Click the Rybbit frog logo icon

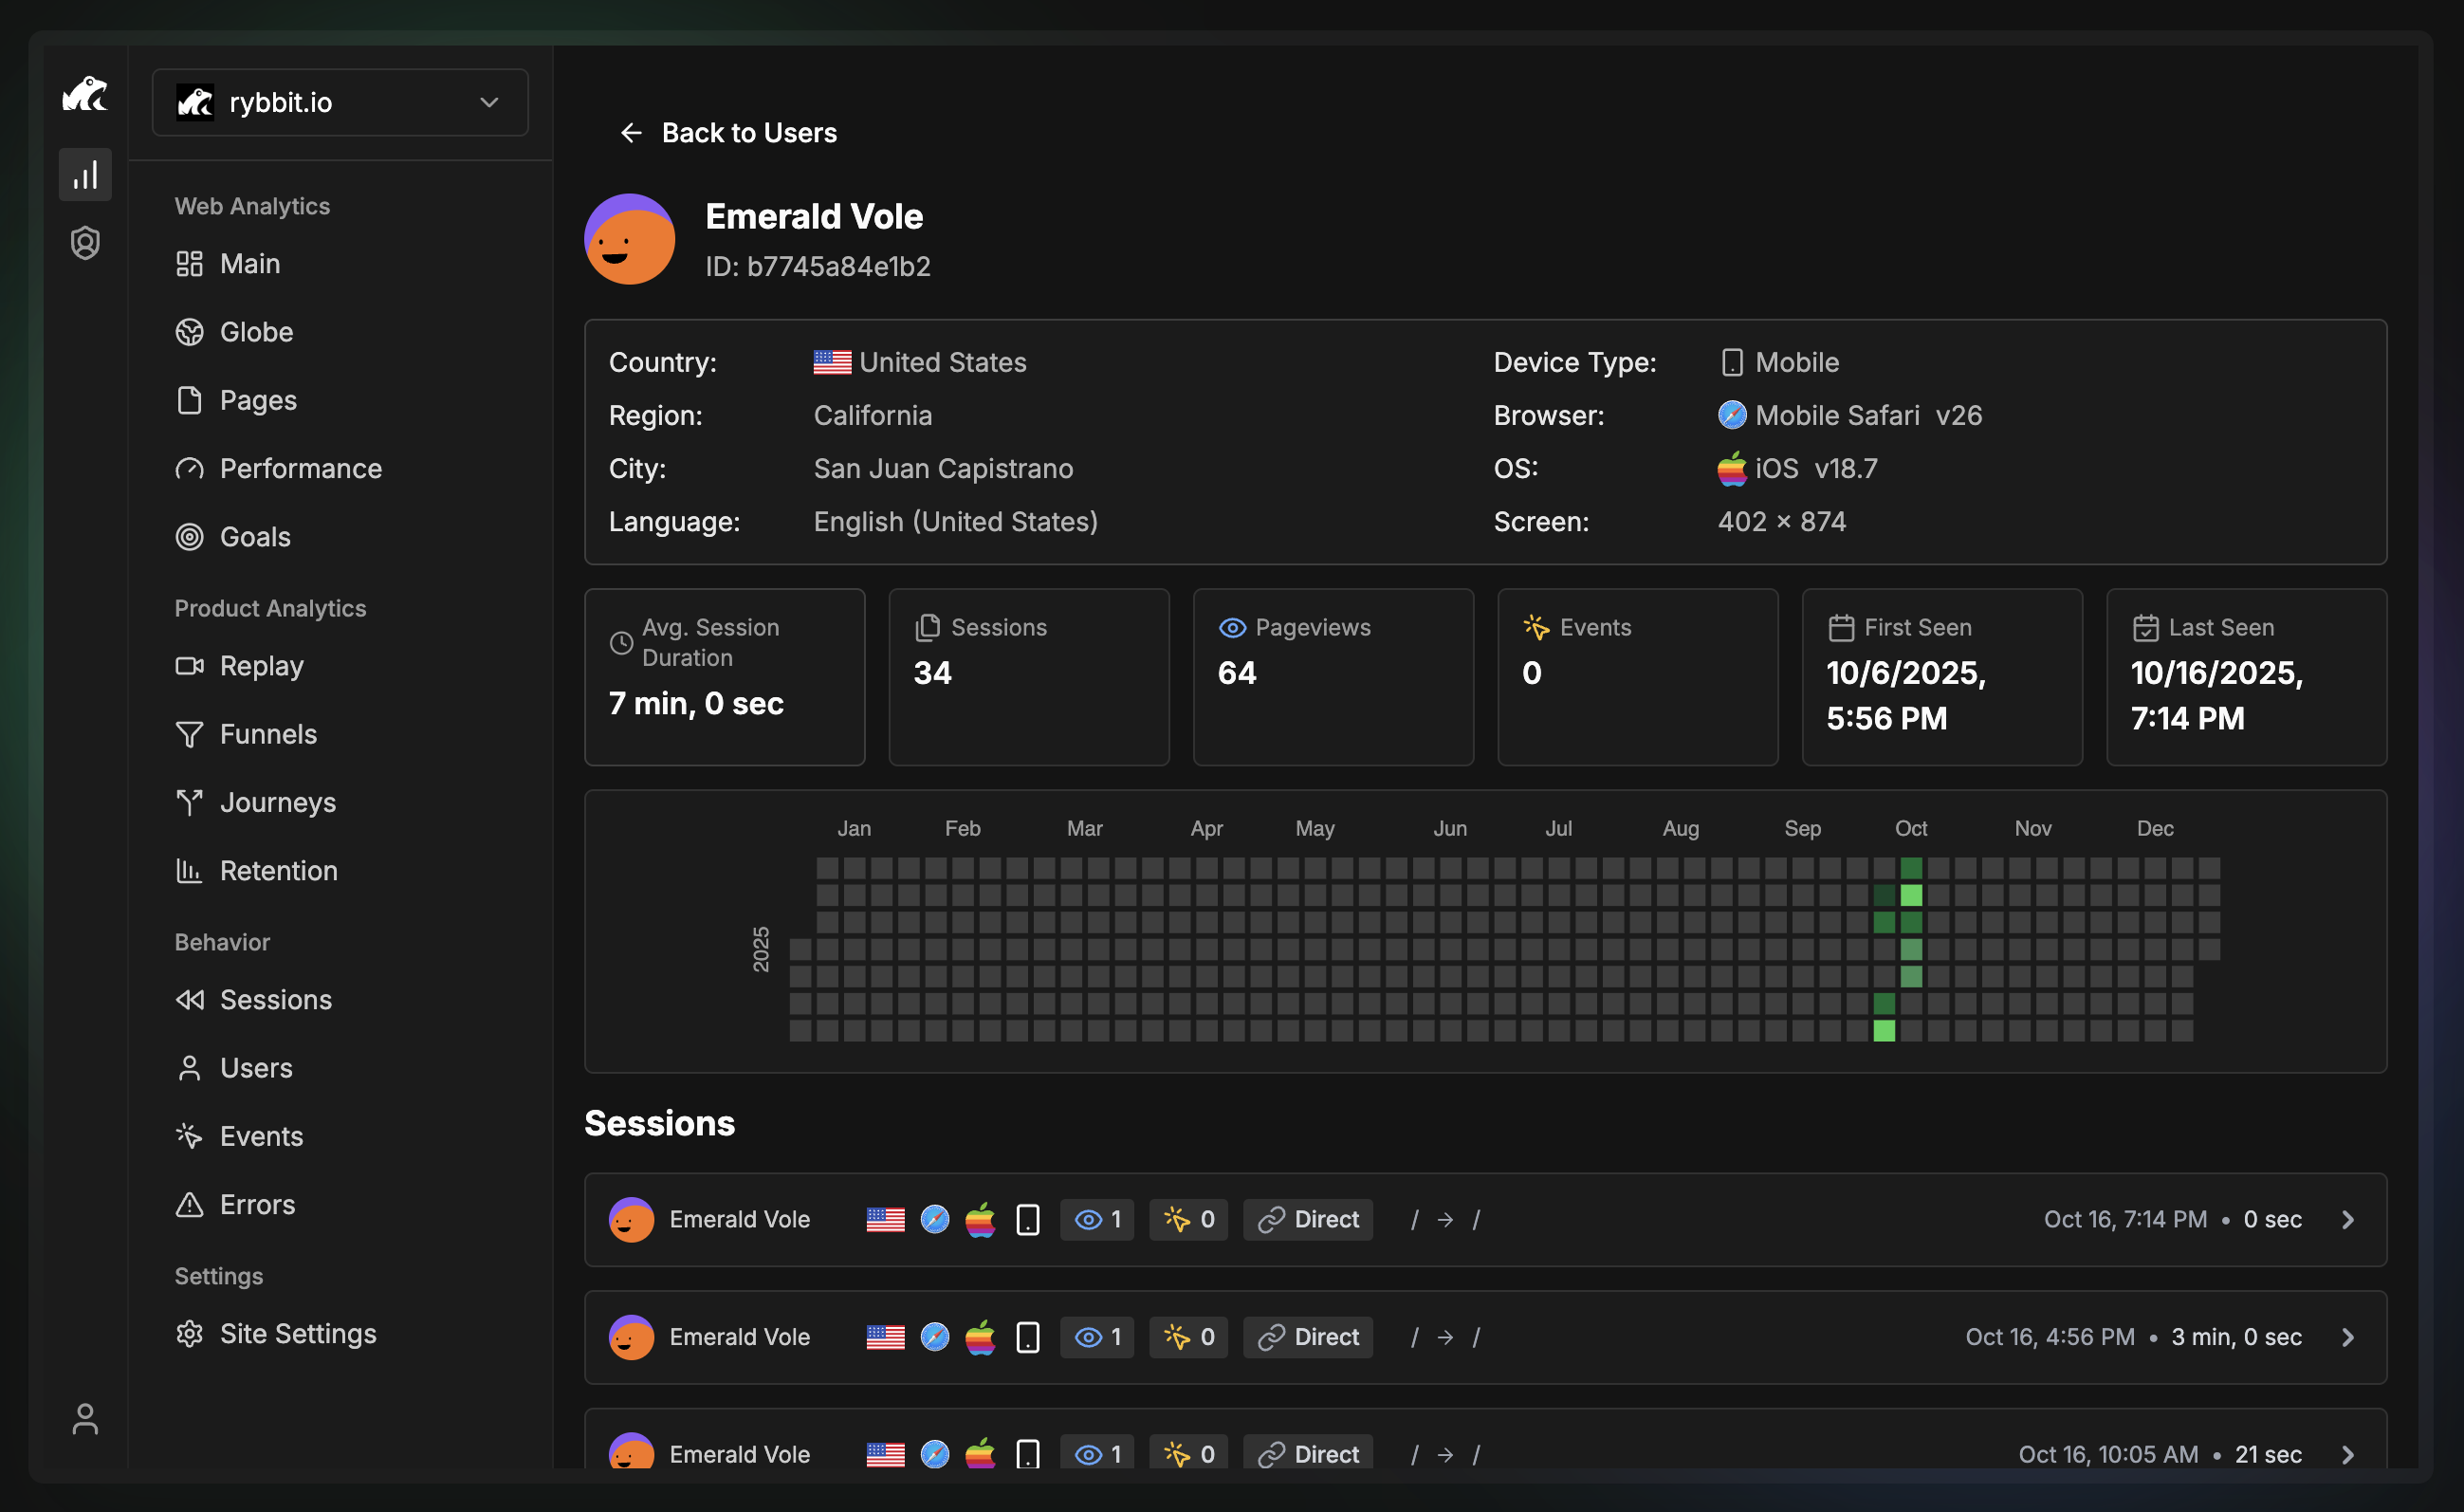click(x=85, y=95)
